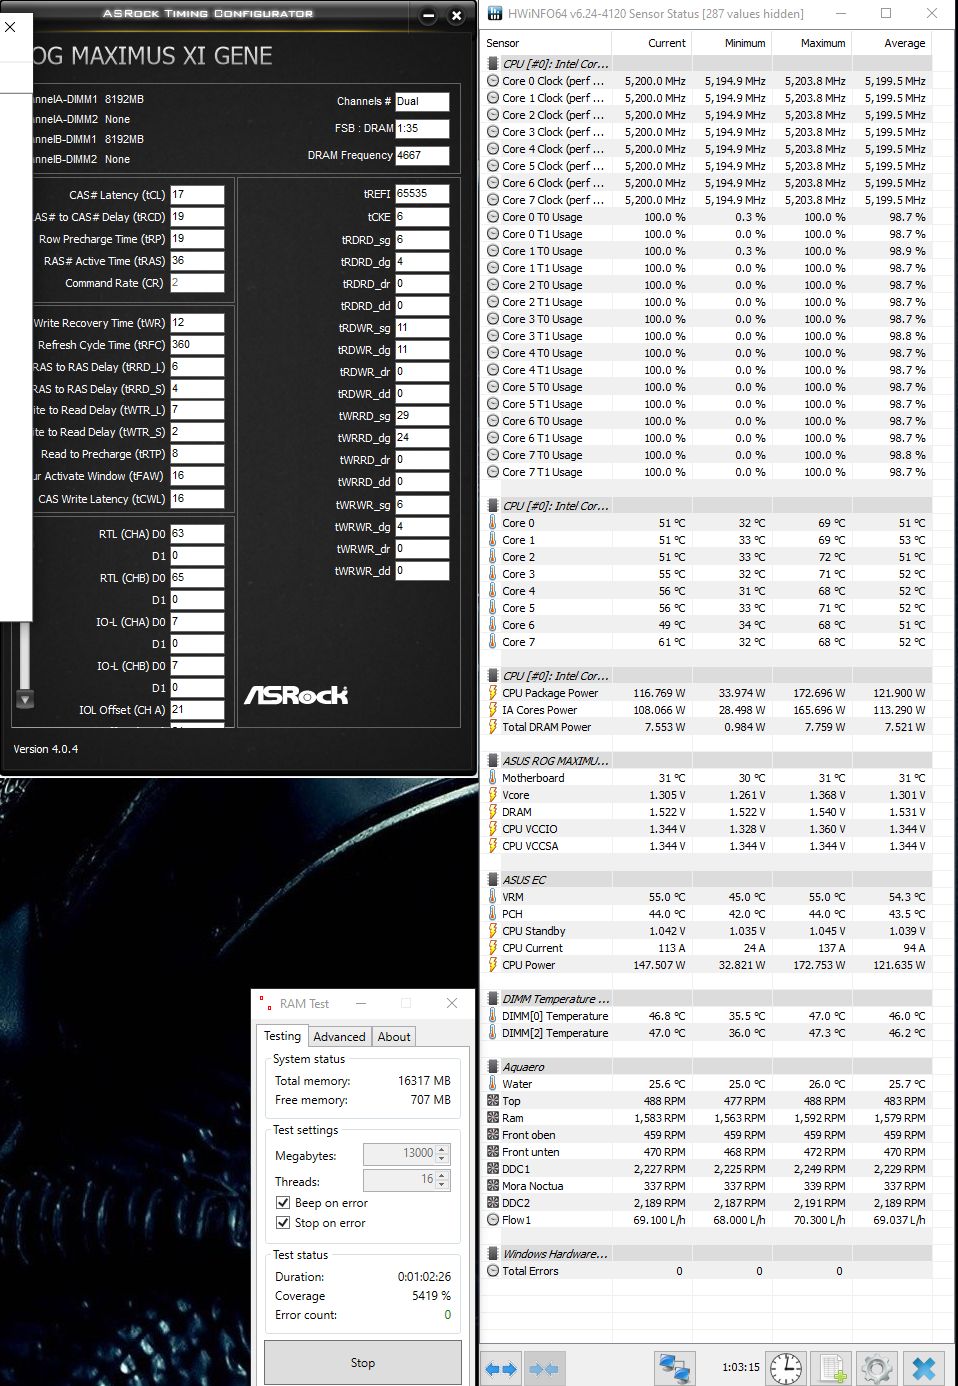Screen dimensions: 958x1386
Task: Click the Command Rate (CR) value field
Action: point(197,283)
